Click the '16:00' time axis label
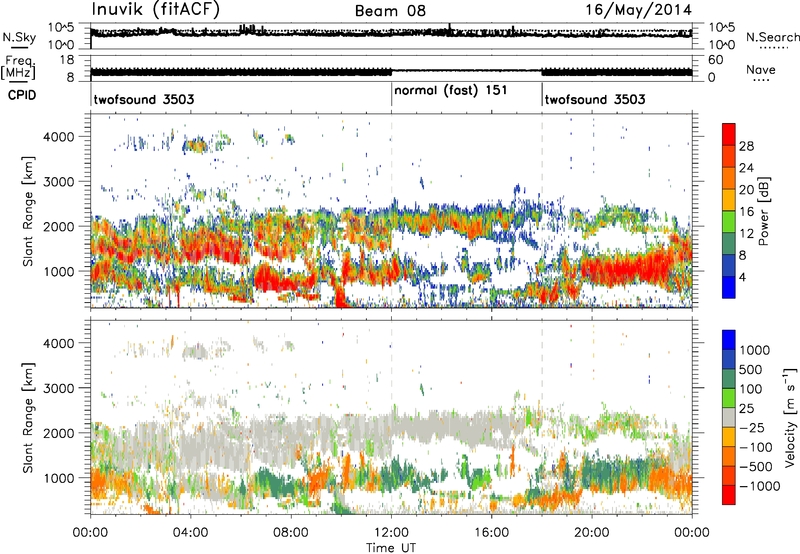Screen dimensions: 800x554 click(491, 533)
